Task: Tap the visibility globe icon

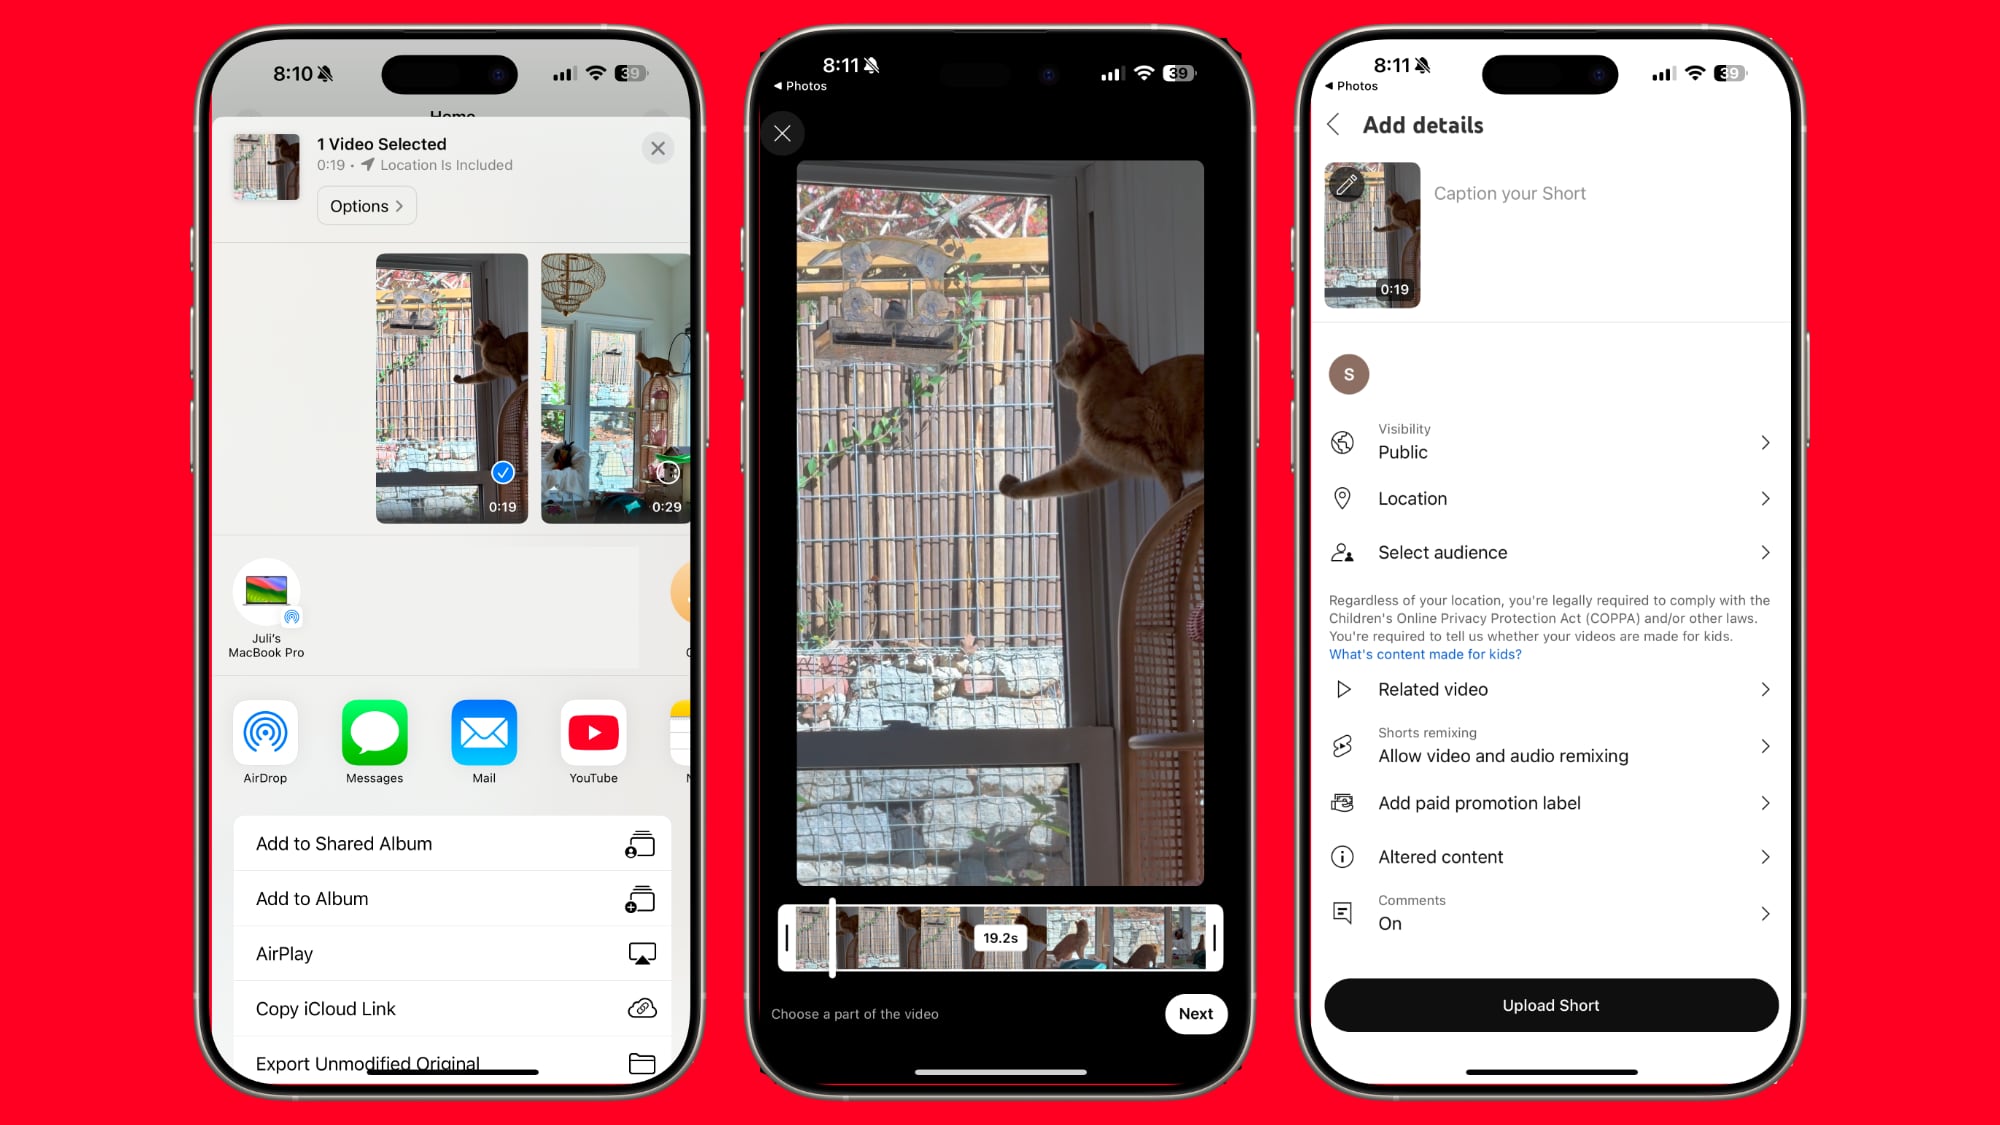Action: [x=1343, y=441]
